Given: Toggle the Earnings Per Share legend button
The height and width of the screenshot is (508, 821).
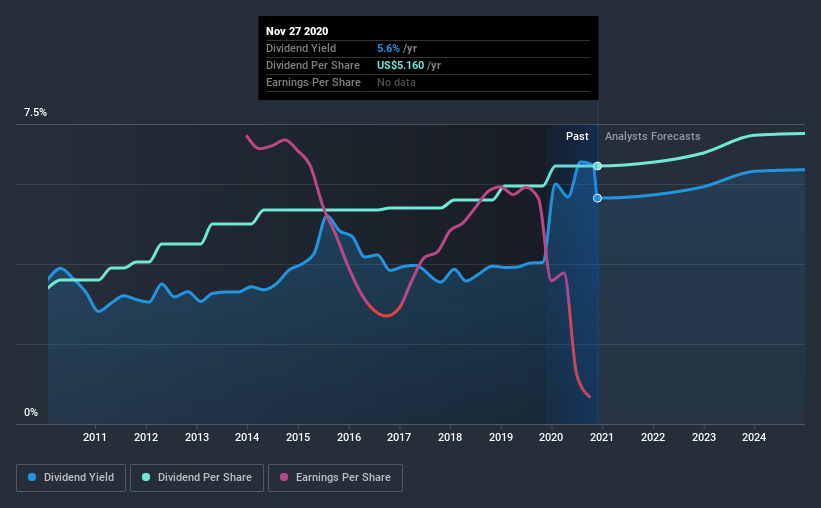Looking at the screenshot, I should (335, 478).
